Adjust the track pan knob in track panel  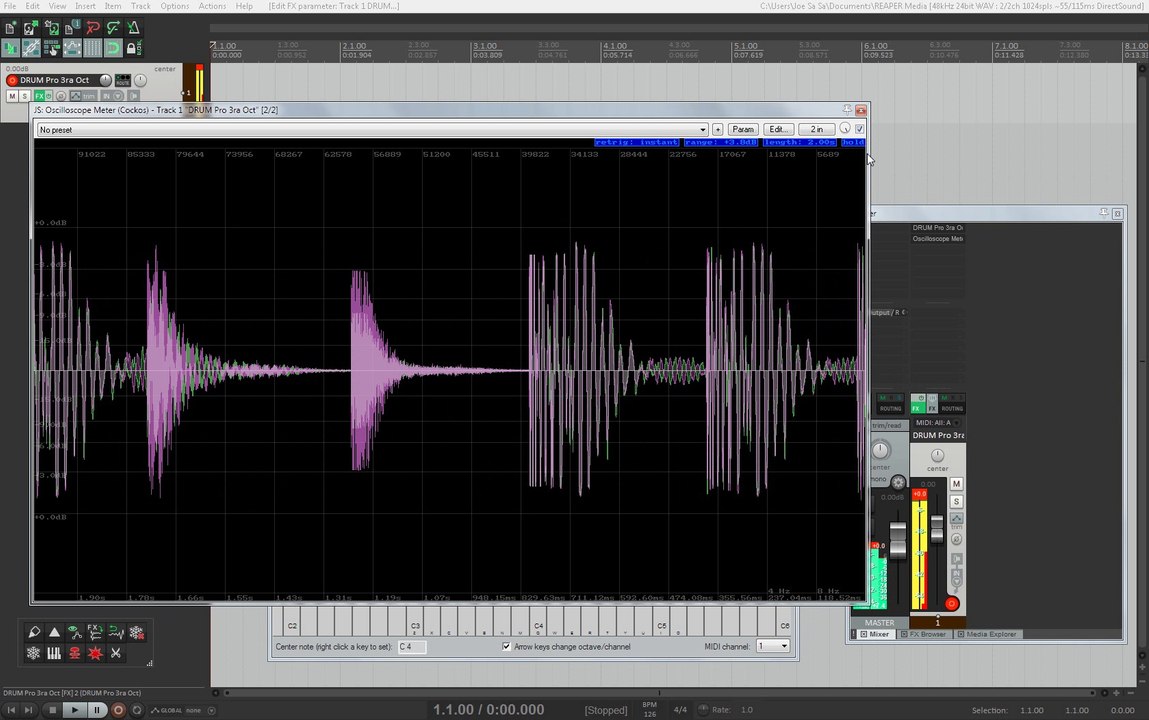[140, 80]
